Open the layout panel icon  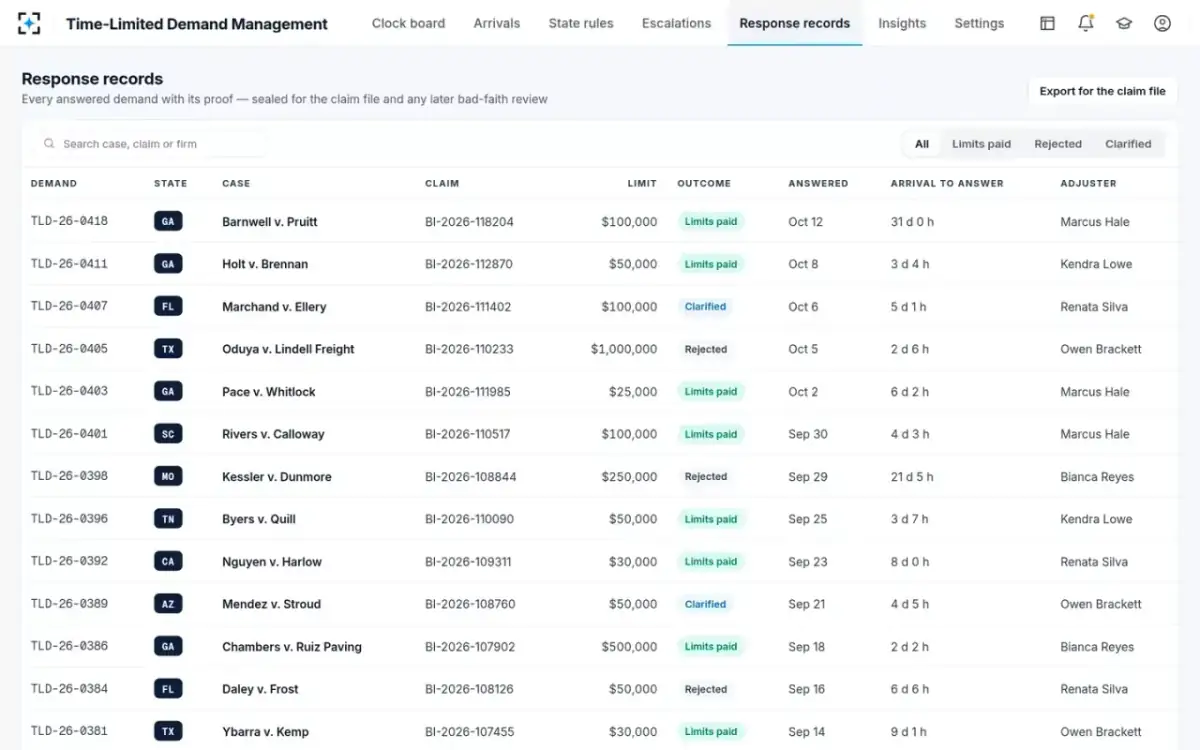click(1047, 23)
